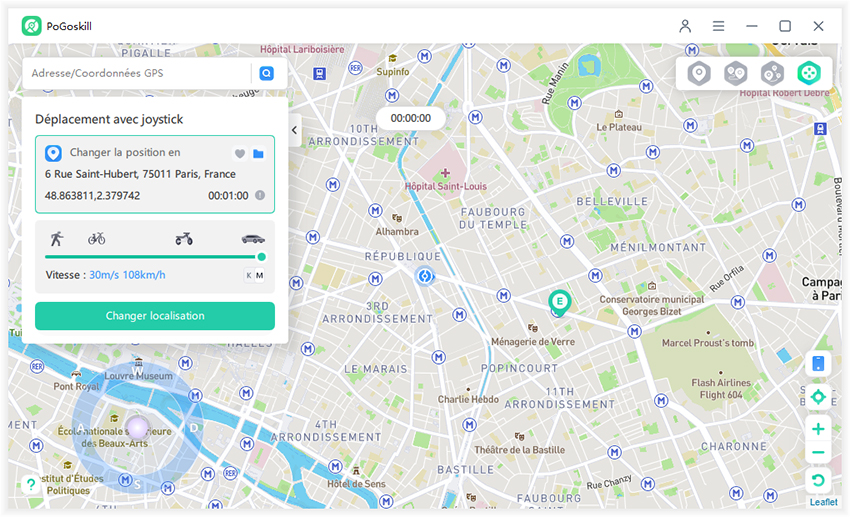
Task: Collapse the side panel with left chevron
Action: point(294,130)
